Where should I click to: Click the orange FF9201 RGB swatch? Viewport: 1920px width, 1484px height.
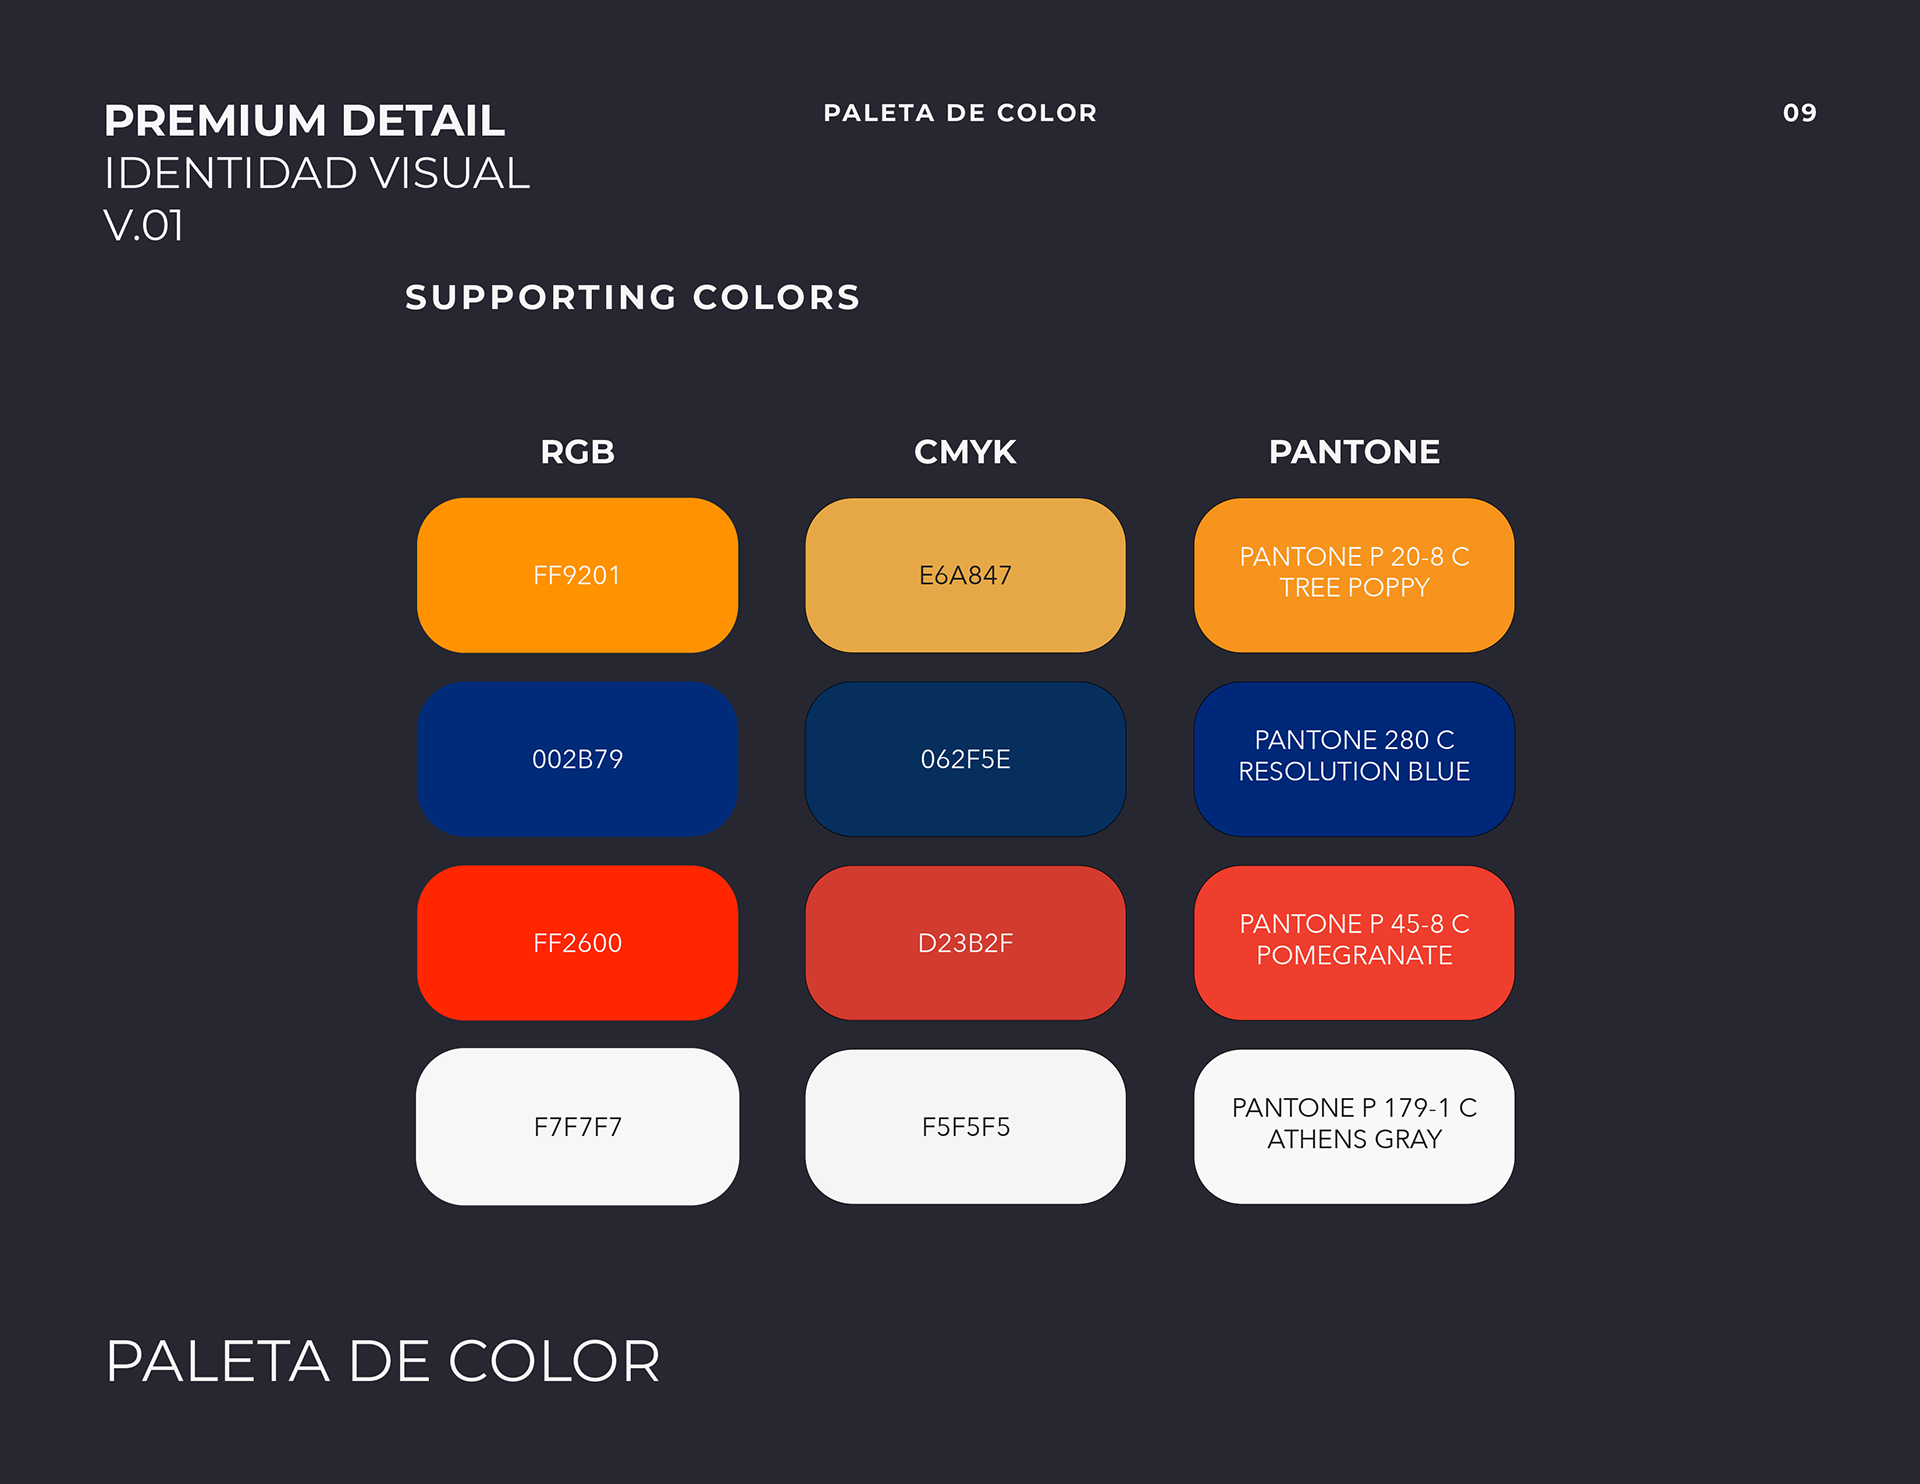point(577,575)
